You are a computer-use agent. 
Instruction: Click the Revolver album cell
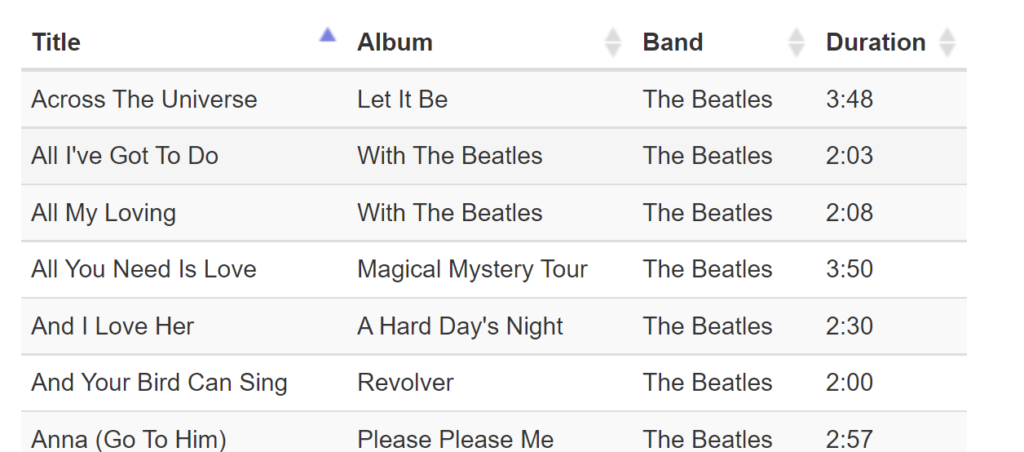pos(405,383)
